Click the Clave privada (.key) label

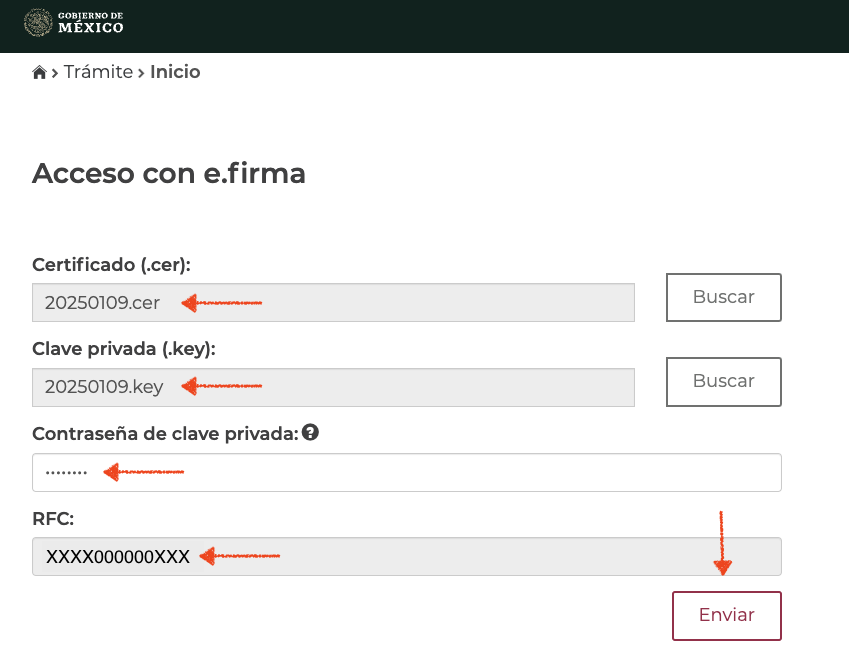[124, 349]
